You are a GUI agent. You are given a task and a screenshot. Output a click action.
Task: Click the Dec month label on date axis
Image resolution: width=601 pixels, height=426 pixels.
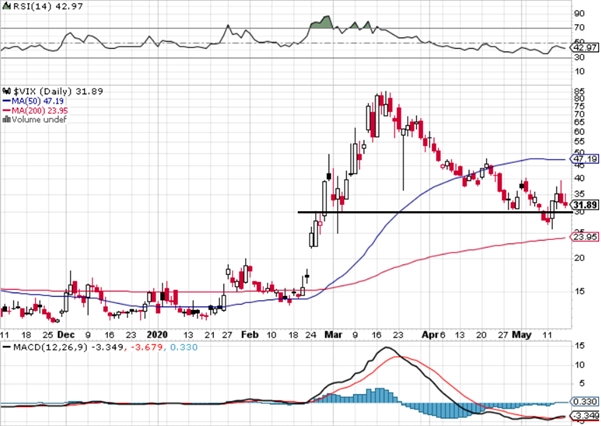[66, 335]
